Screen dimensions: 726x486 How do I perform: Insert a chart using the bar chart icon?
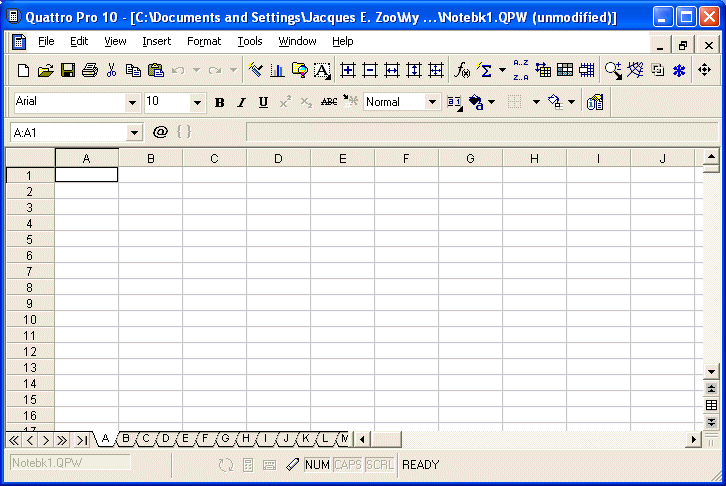point(277,70)
